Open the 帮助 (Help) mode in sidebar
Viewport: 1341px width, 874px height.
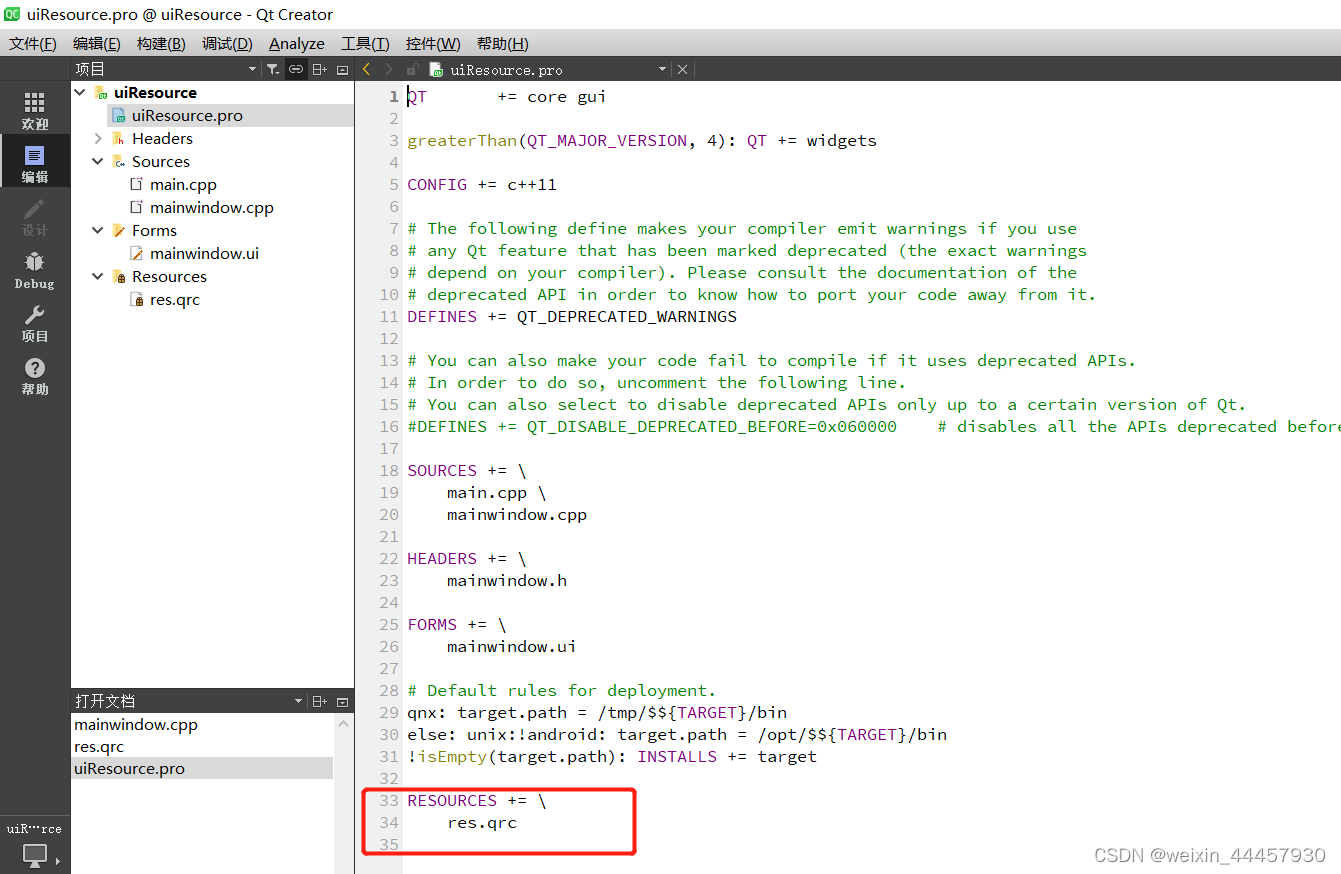(x=35, y=376)
